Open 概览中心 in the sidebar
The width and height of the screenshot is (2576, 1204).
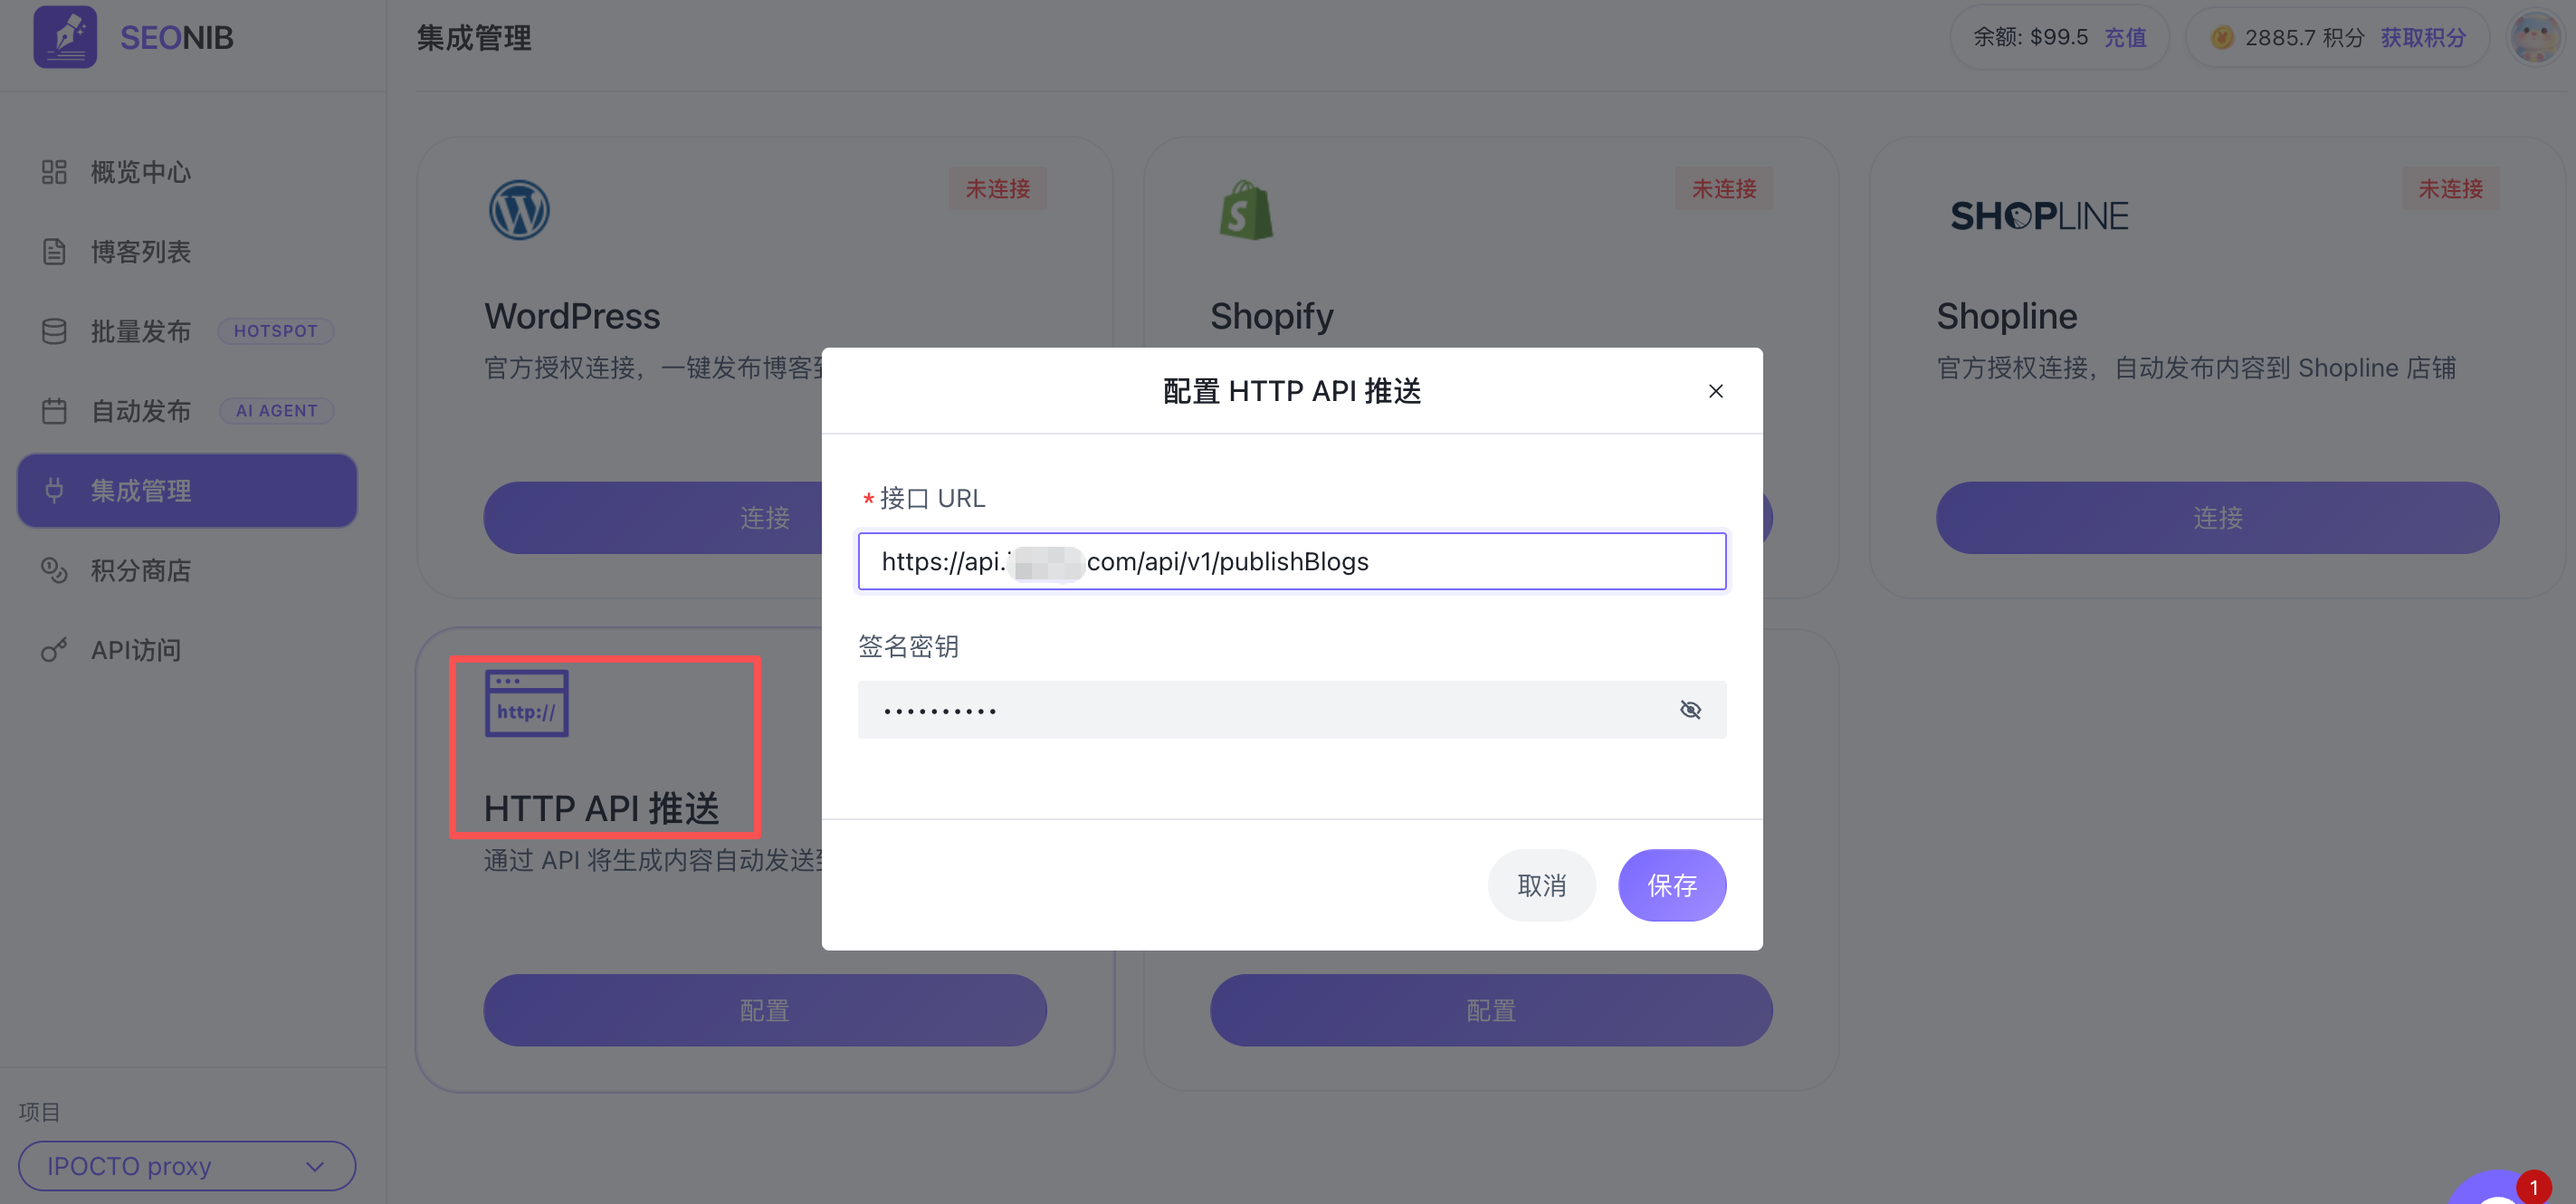140,172
